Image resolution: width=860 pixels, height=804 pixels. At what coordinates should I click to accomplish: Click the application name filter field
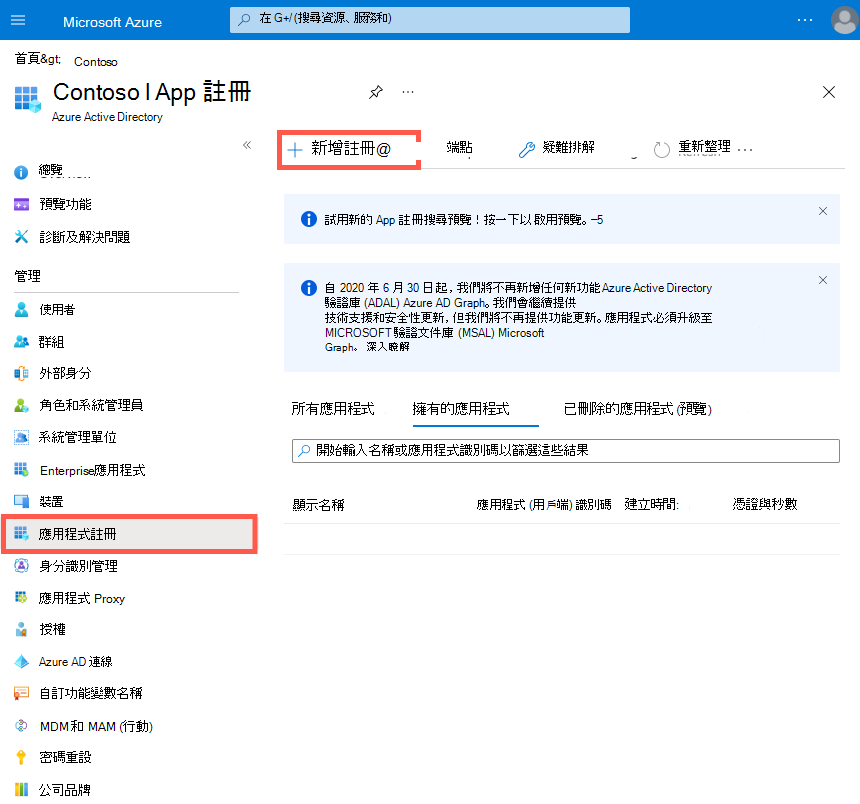point(565,451)
